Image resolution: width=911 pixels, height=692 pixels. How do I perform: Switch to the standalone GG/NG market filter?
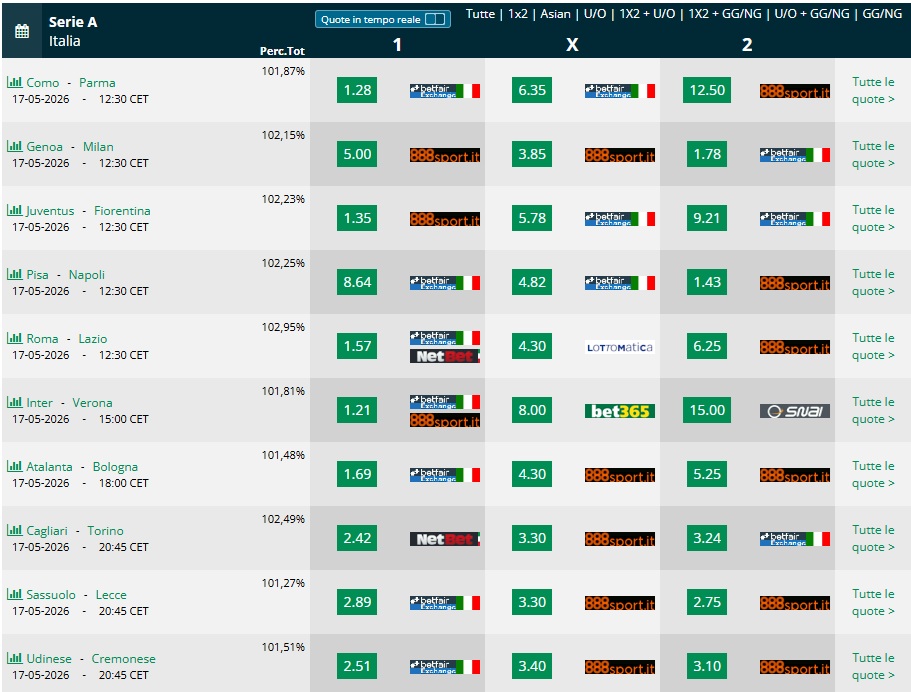pos(882,13)
